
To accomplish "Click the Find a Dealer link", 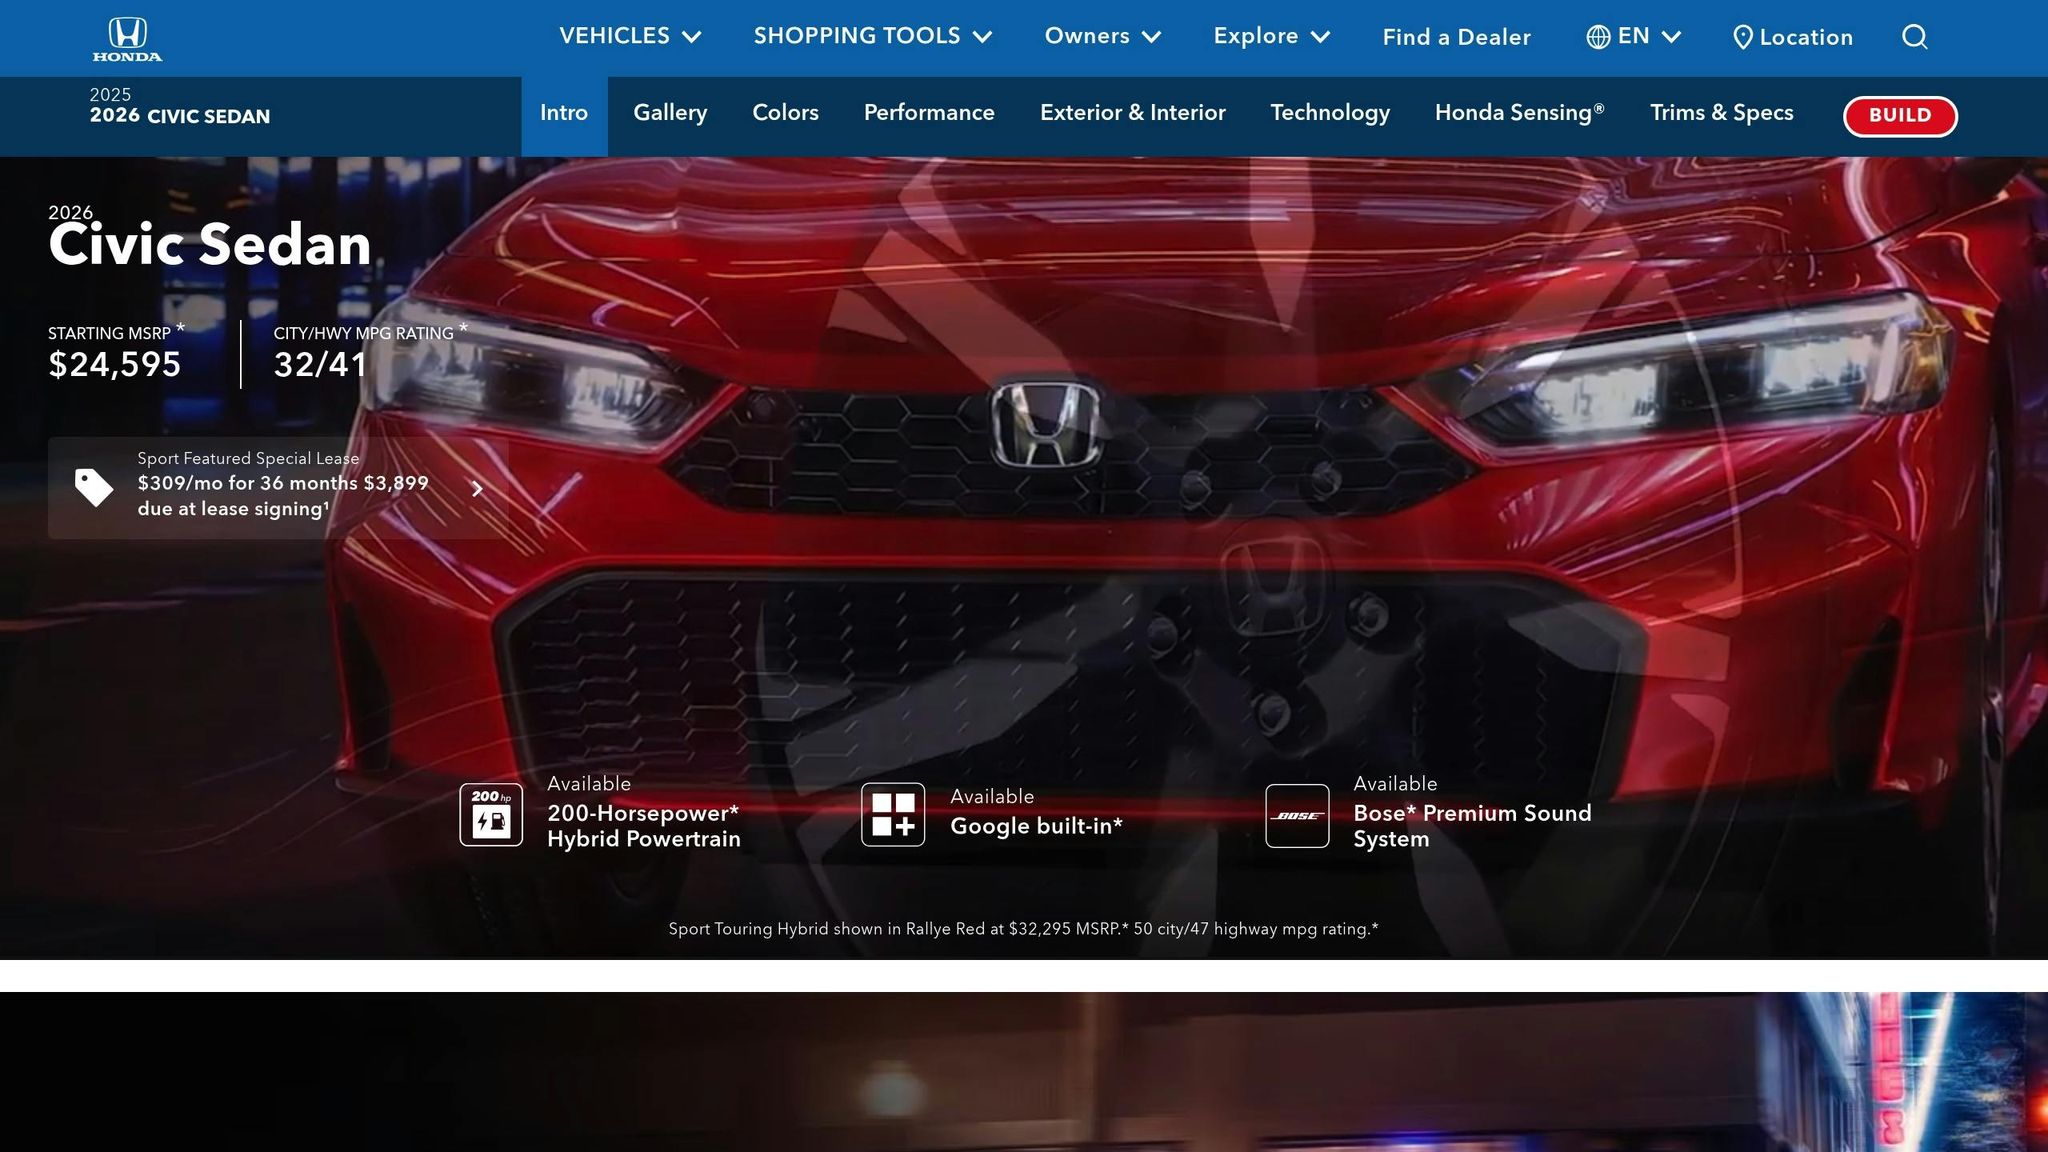I will pyautogui.click(x=1456, y=38).
